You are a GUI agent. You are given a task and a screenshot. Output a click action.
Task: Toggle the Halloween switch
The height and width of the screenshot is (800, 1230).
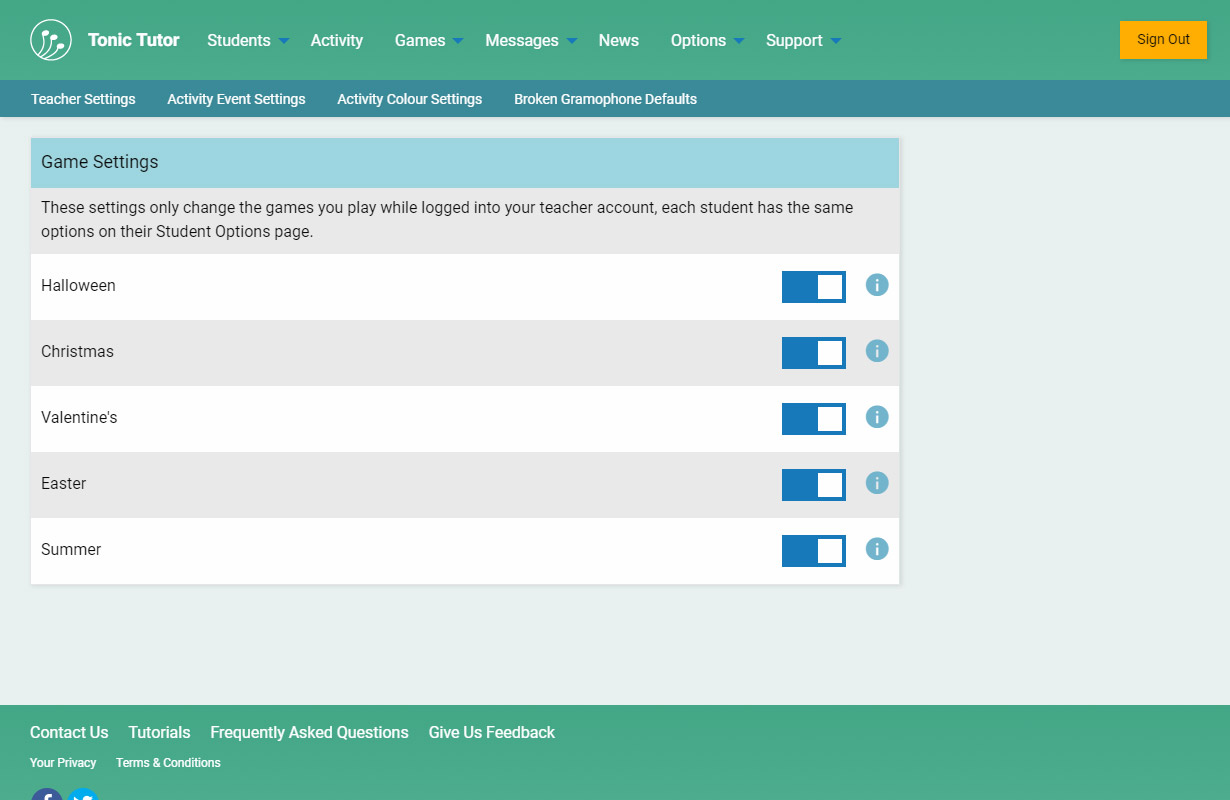(813, 286)
